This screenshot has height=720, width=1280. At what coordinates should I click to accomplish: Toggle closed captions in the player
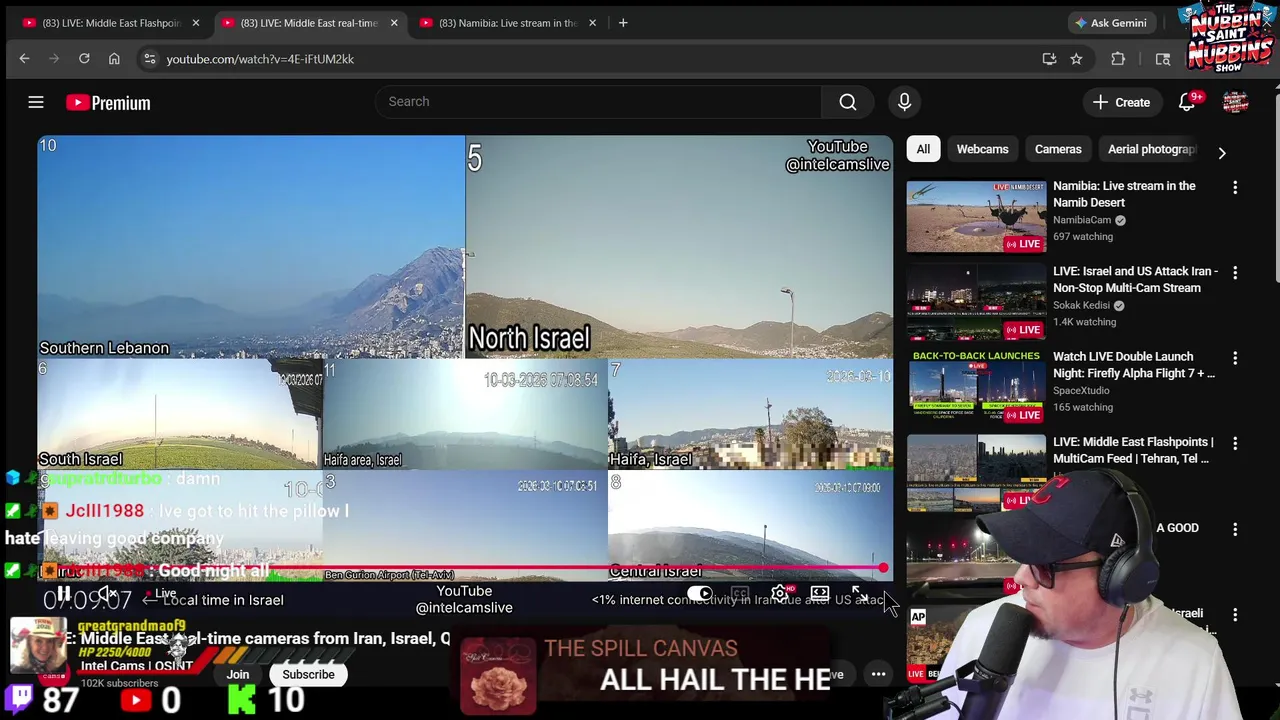coord(740,594)
